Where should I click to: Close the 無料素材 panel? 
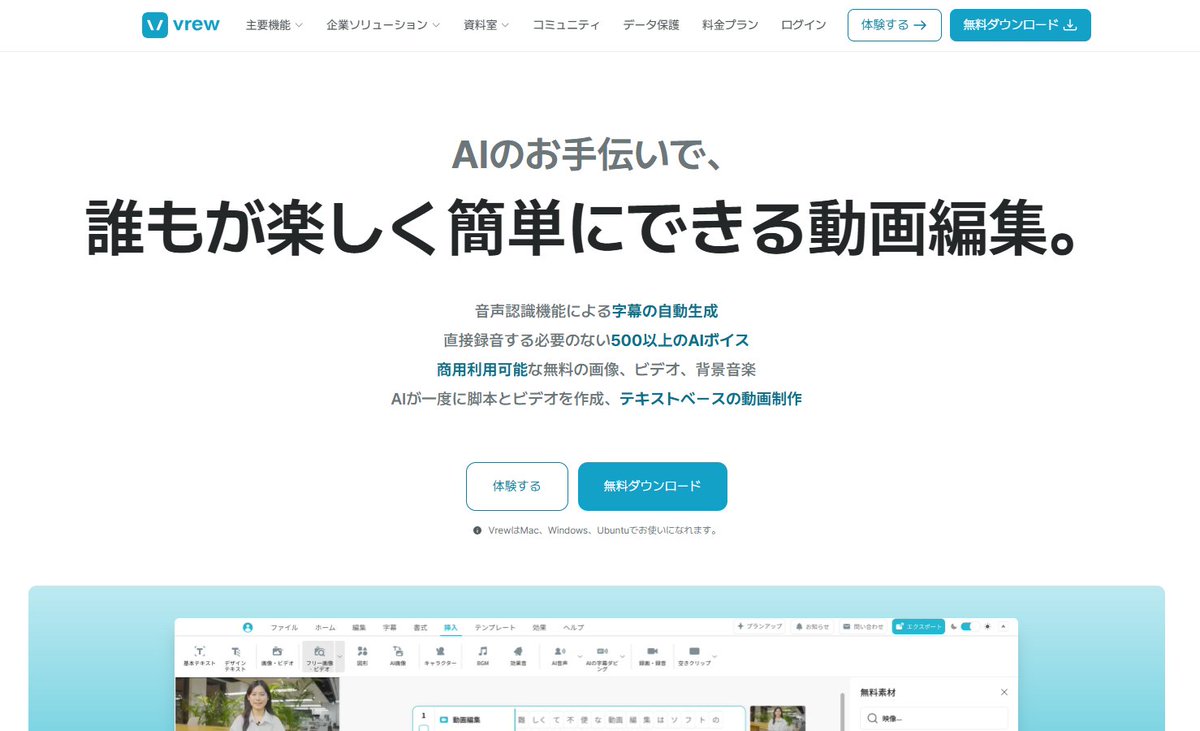click(x=1004, y=692)
